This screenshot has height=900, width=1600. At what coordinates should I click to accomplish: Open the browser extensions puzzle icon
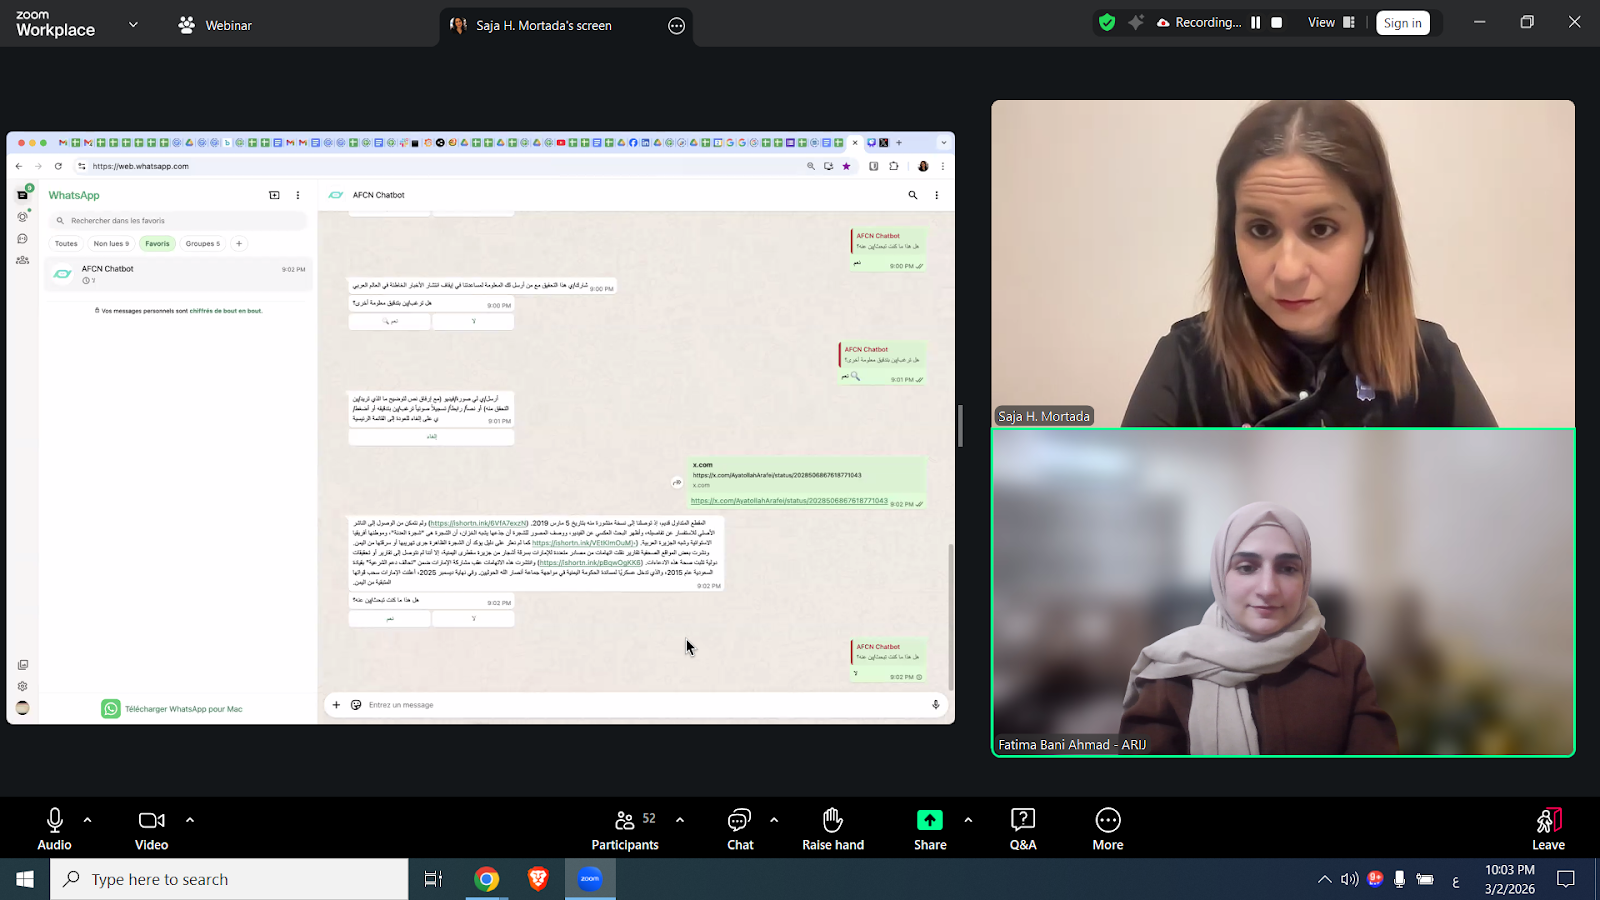tap(893, 166)
